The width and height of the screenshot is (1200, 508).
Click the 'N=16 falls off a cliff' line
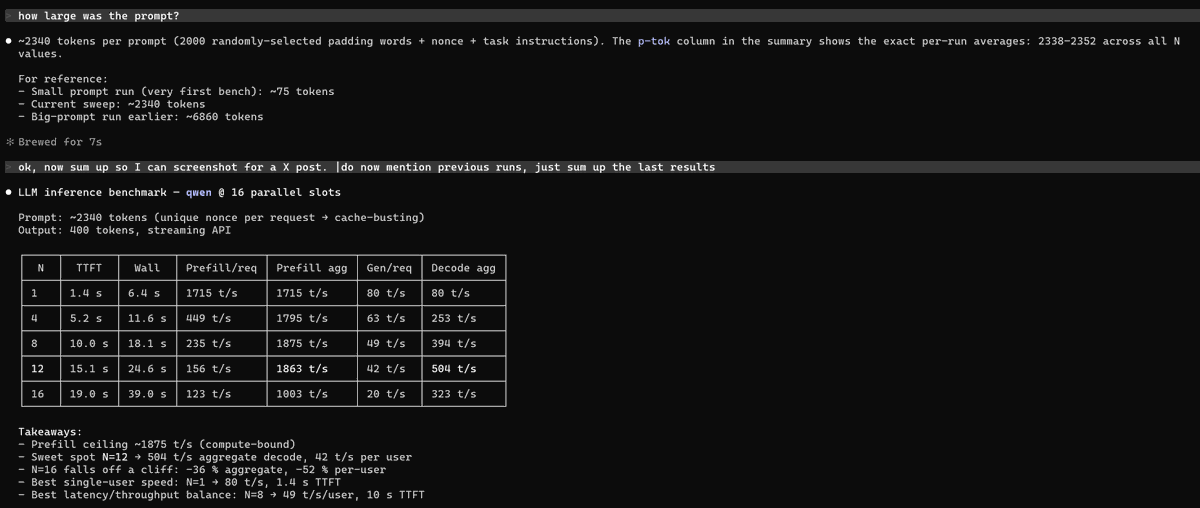(202, 469)
